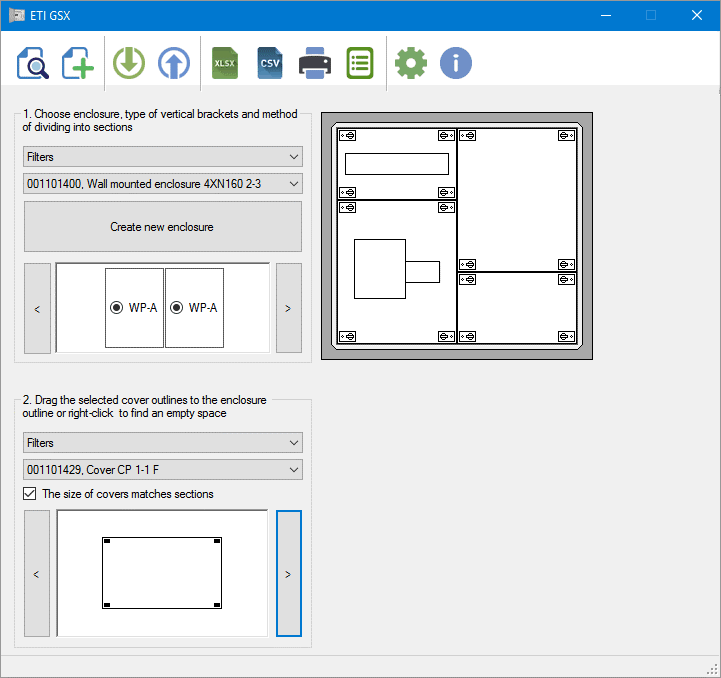Click the cover outline rectangle thumbnail
This screenshot has width=721, height=678.
click(162, 573)
